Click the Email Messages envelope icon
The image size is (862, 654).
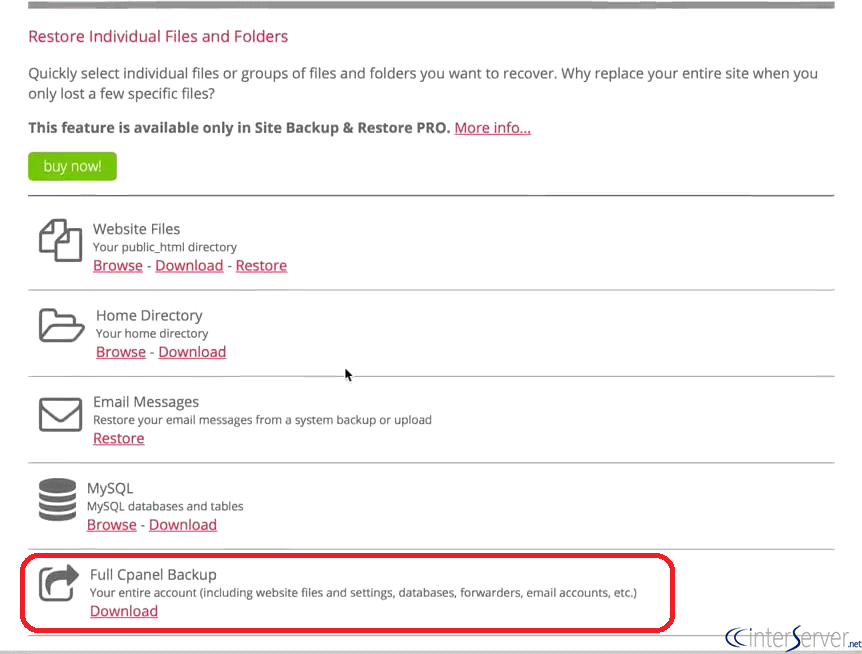pos(60,413)
